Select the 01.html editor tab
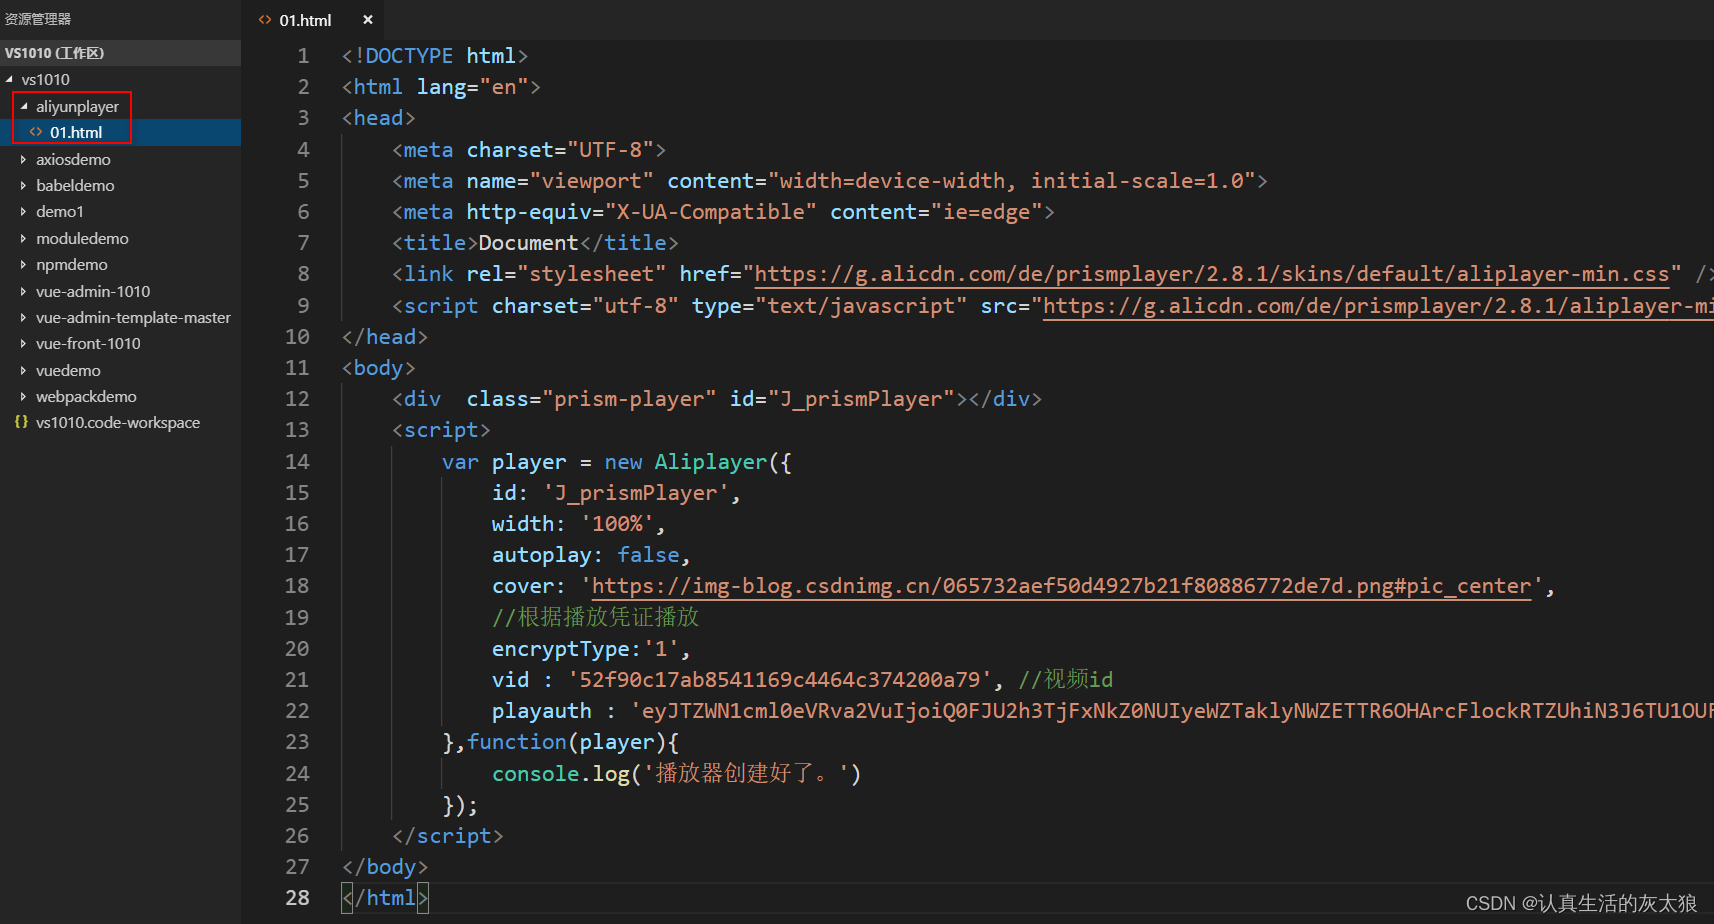The image size is (1714, 924). 314,20
